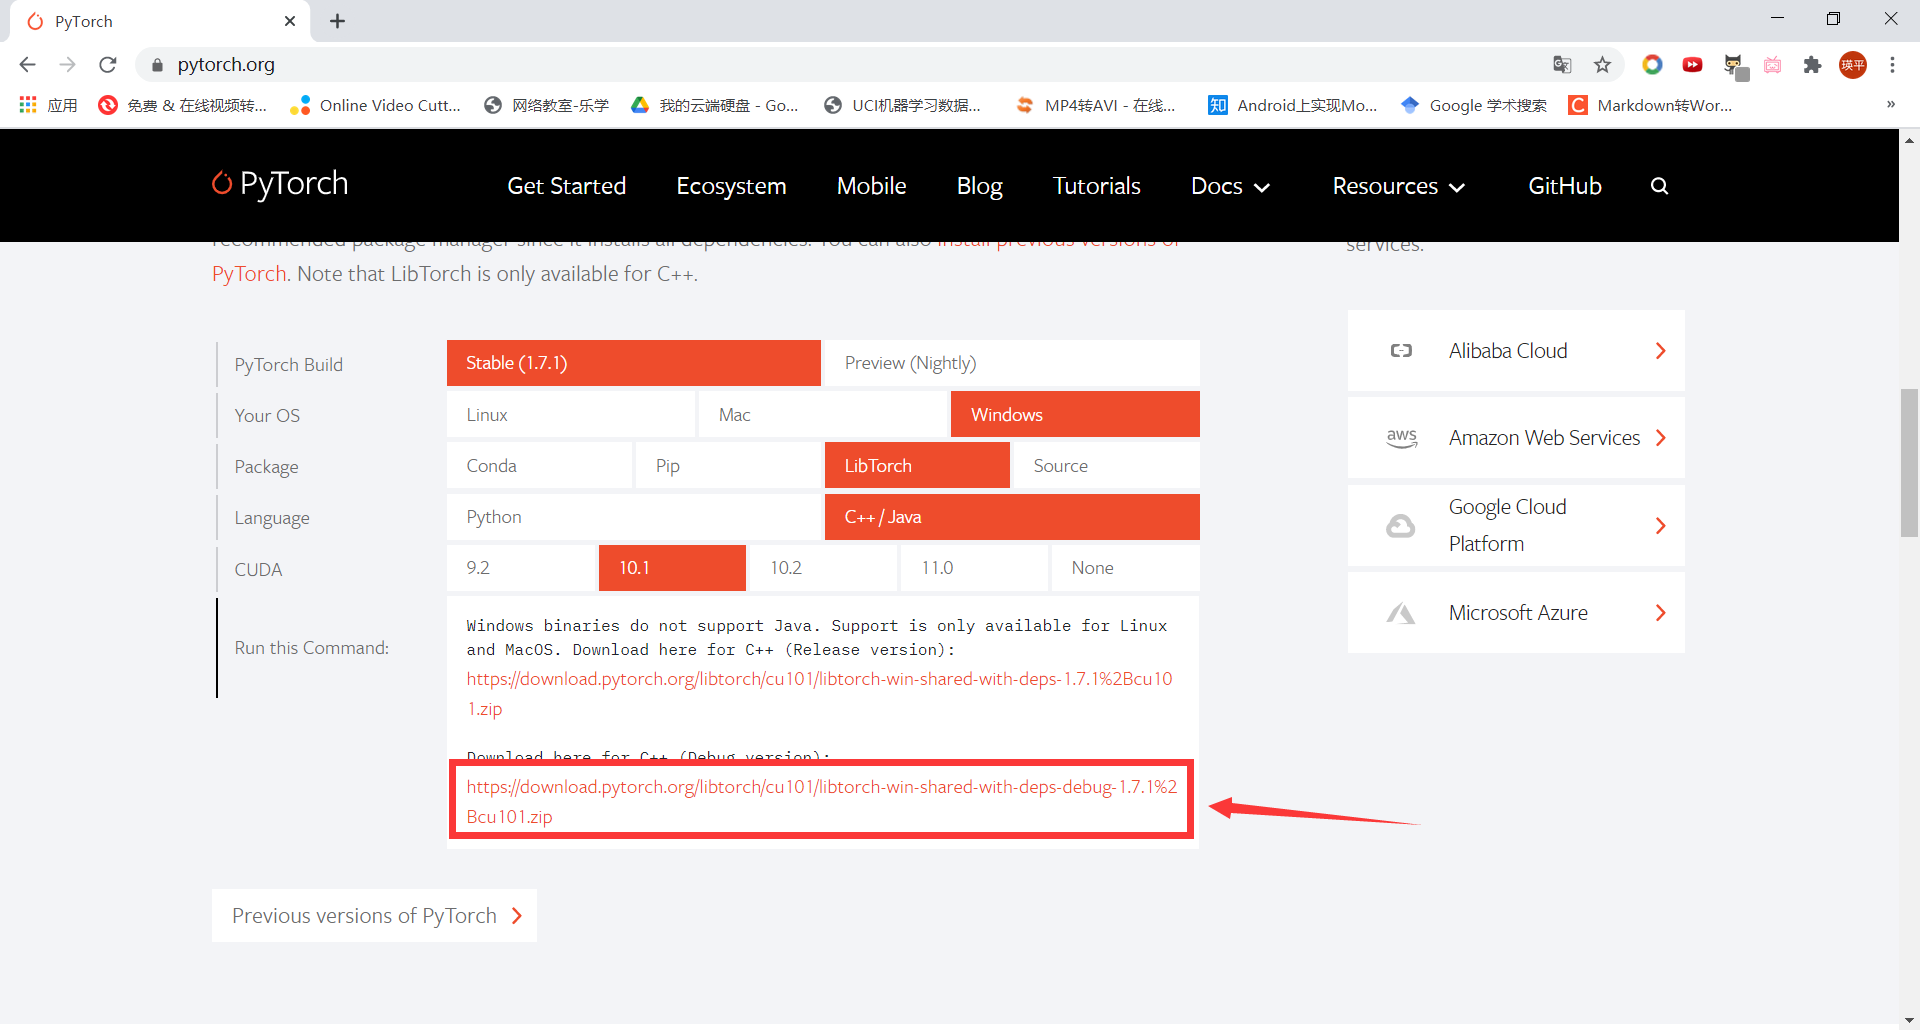Click the site lock icon in address bar
The width and height of the screenshot is (1920, 1030).
point(157,65)
